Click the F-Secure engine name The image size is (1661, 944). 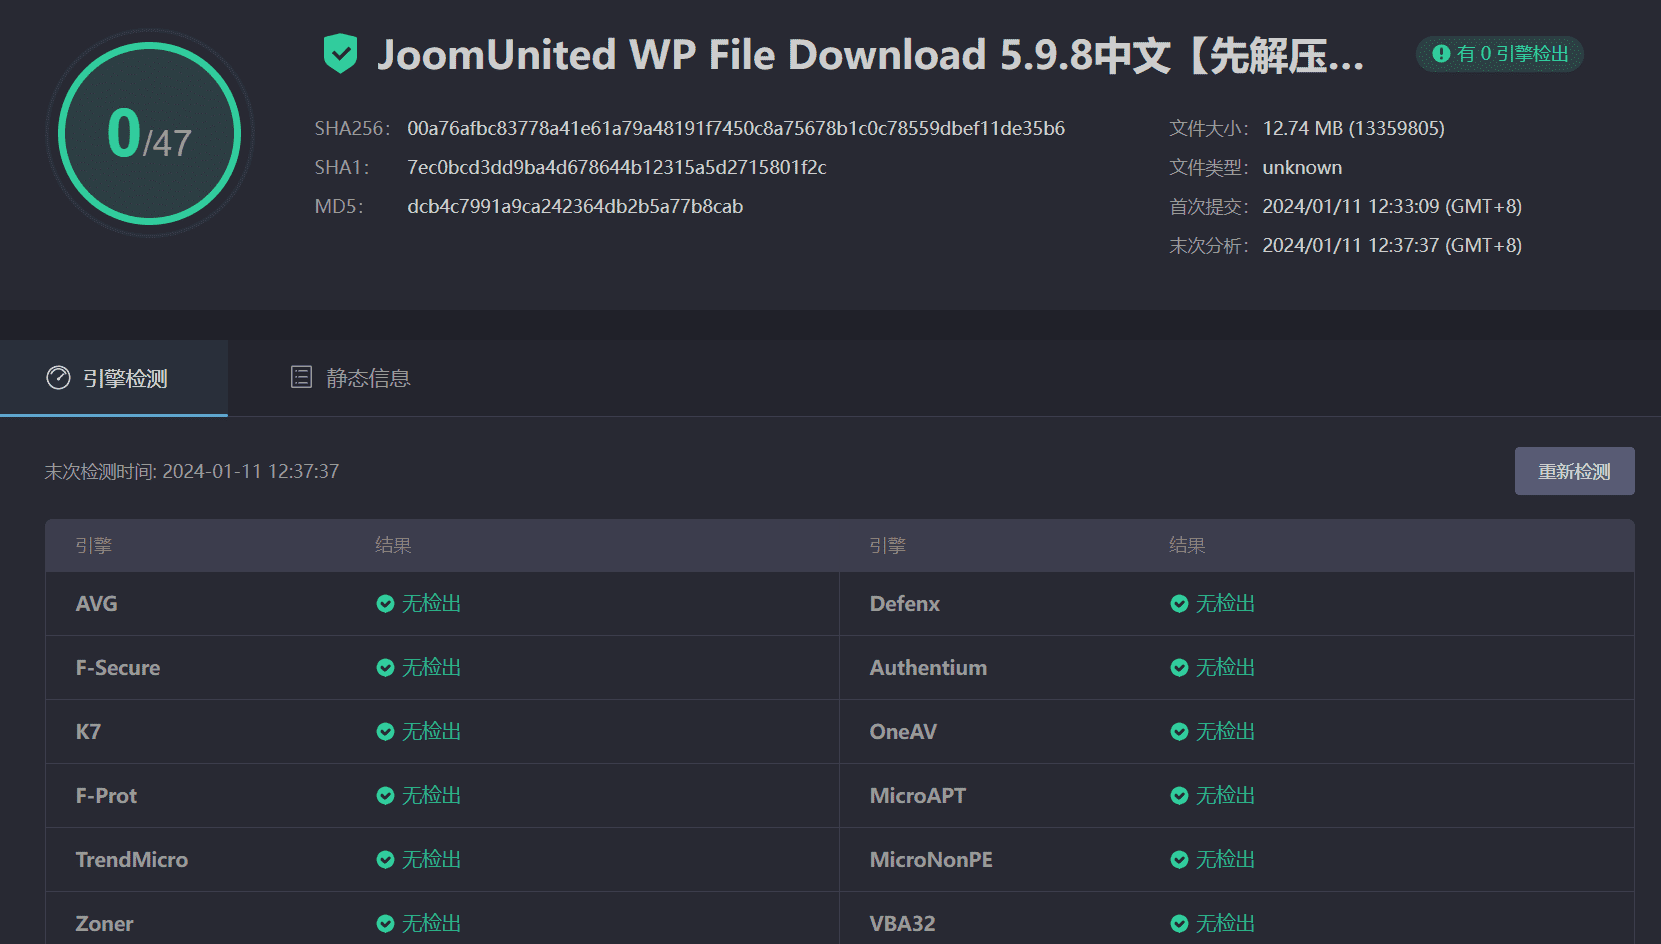click(x=118, y=668)
